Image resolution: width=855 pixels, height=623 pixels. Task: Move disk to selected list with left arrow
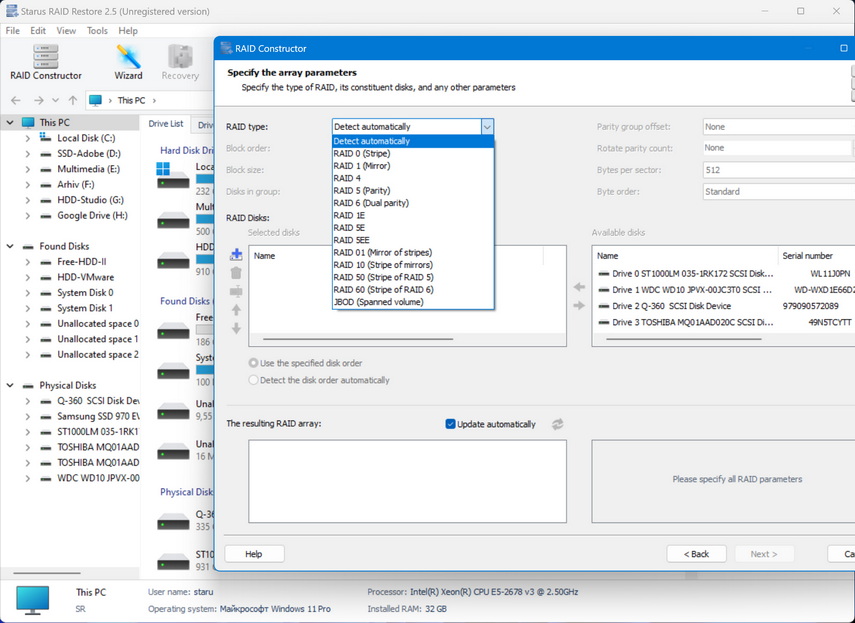(579, 287)
